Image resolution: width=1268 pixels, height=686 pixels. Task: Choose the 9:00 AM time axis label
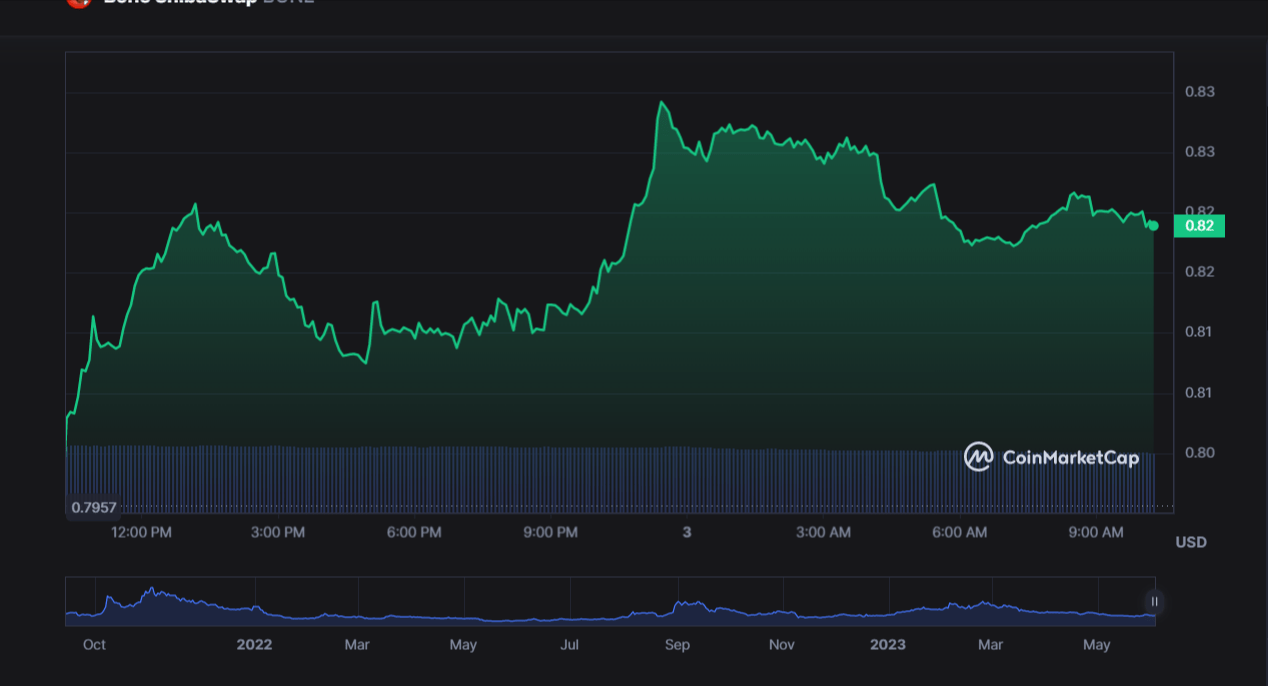pos(1096,532)
